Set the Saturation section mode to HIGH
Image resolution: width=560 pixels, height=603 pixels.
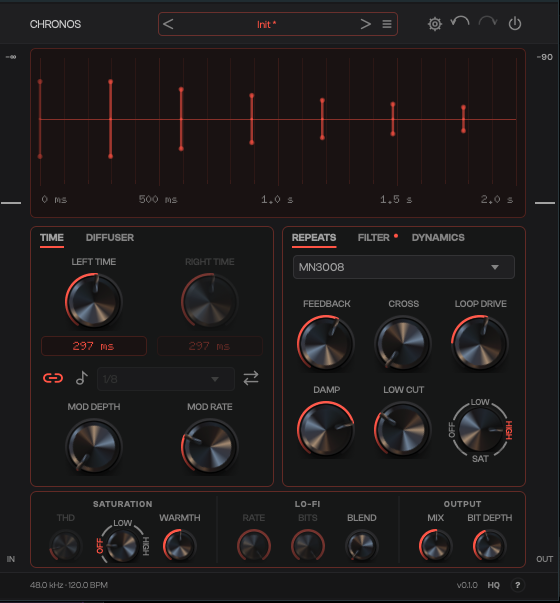pyautogui.click(x=146, y=546)
